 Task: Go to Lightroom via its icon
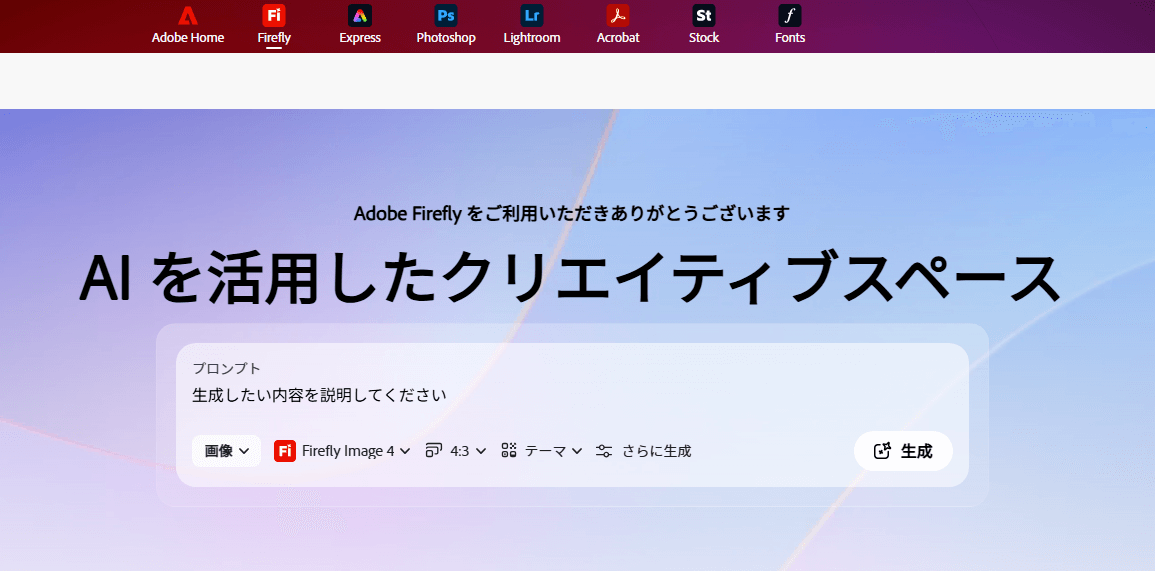click(x=532, y=16)
